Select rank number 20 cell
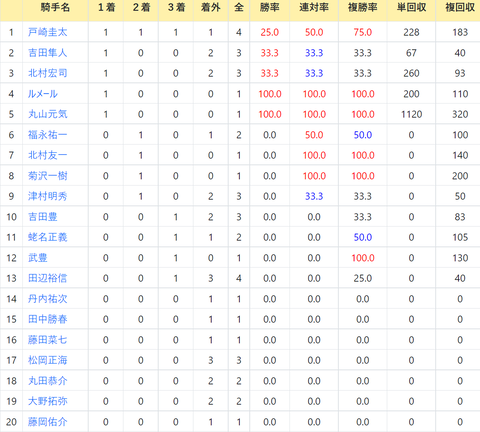The width and height of the screenshot is (480, 432). coord(11,422)
